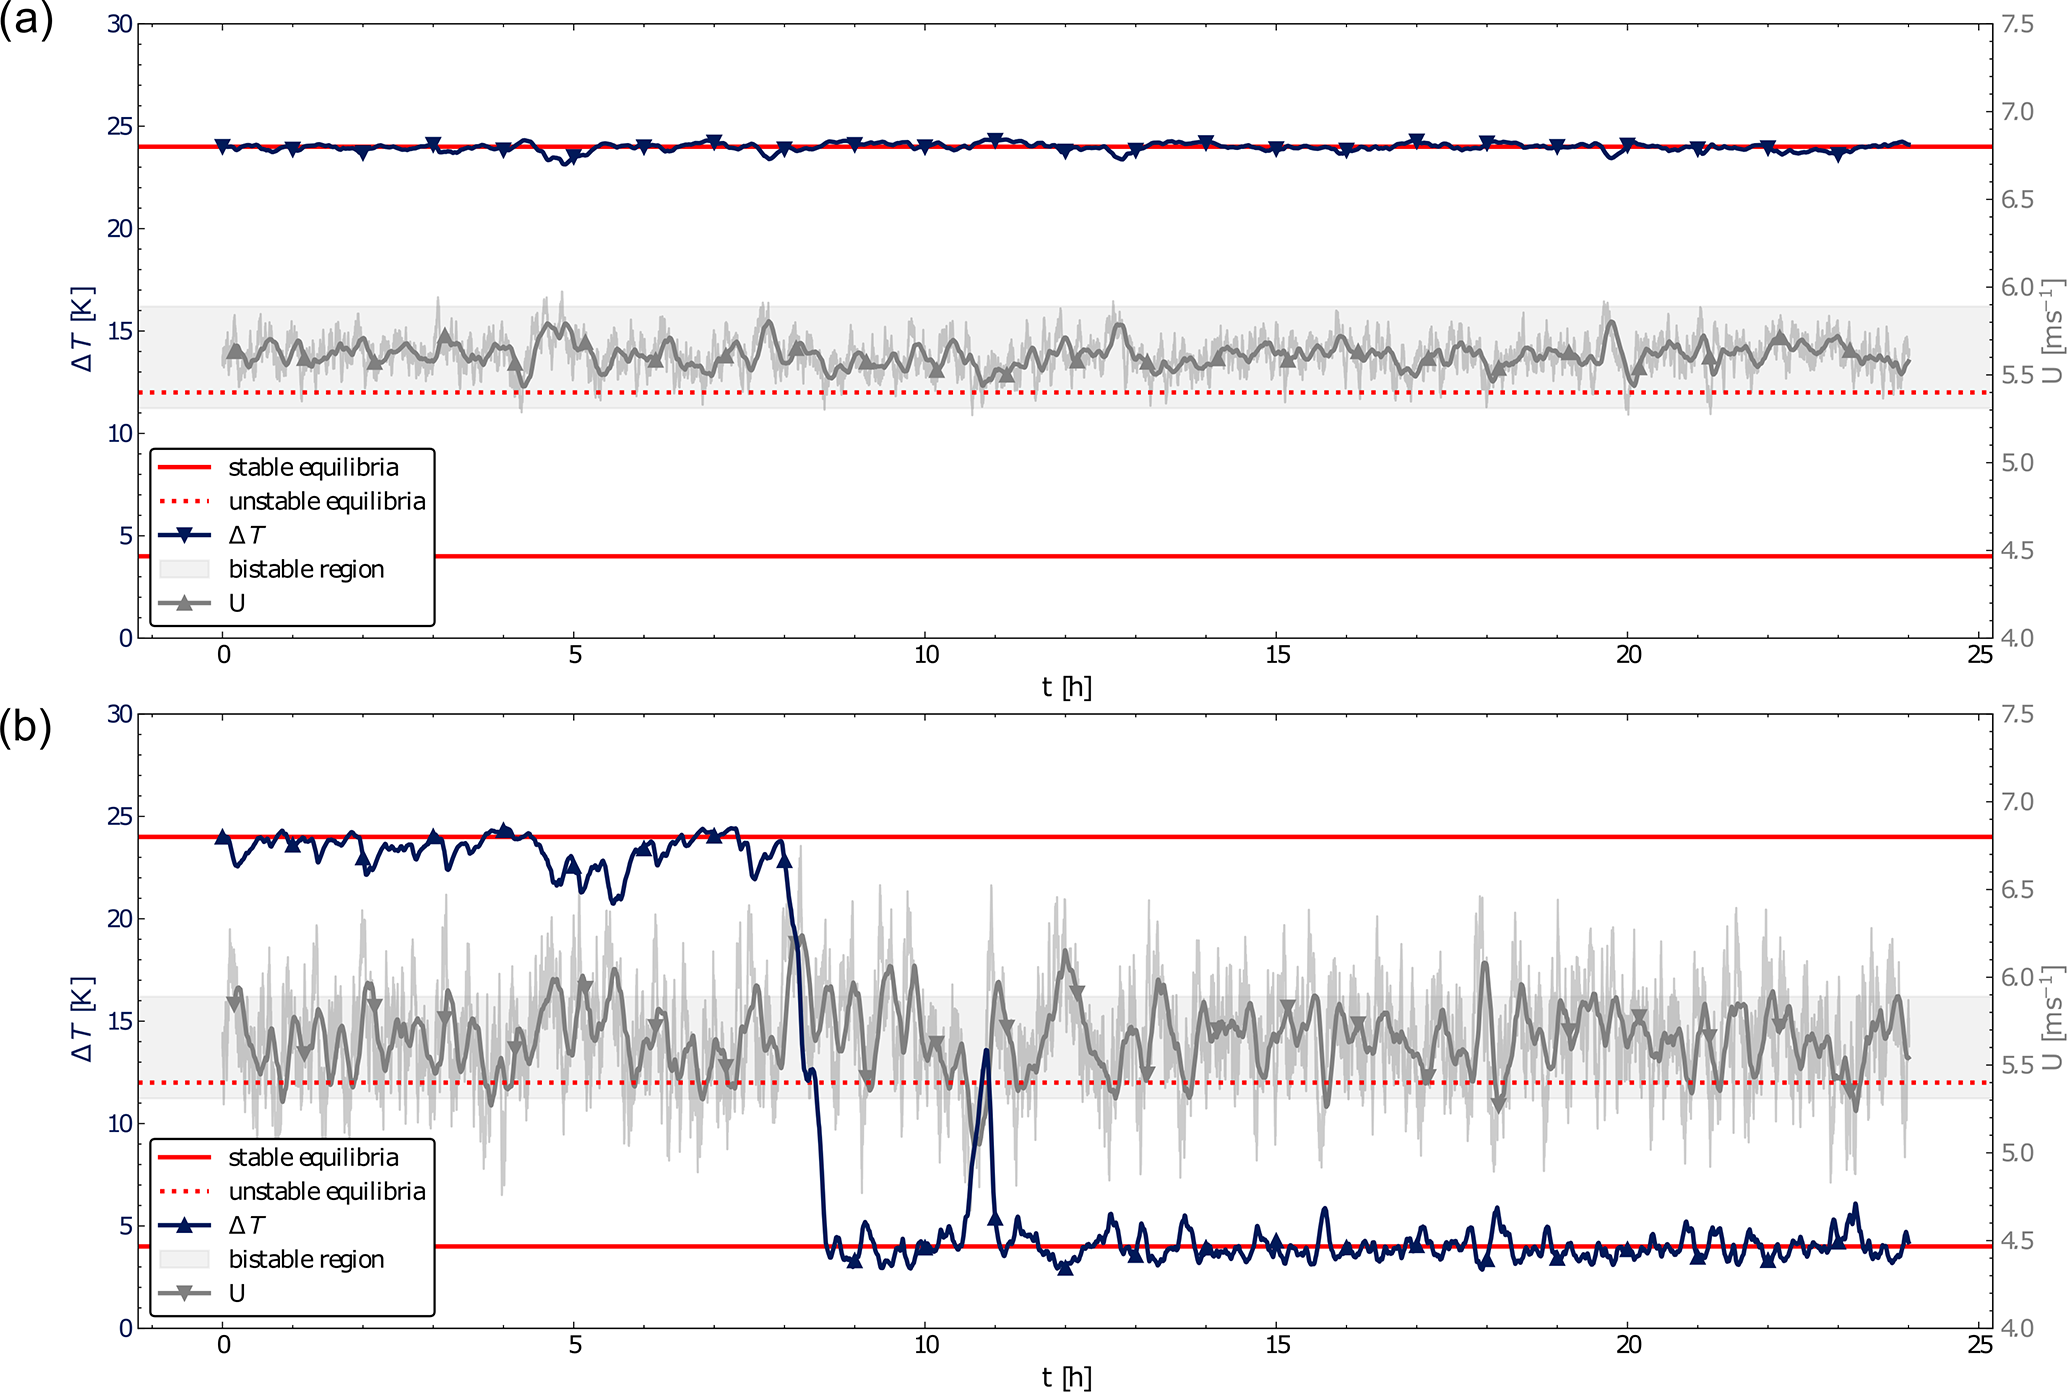Image resolution: width=2067 pixels, height=1392 pixels.
Task: Click the ΔT triangle marker in panel (a) legend
Action: [184, 535]
